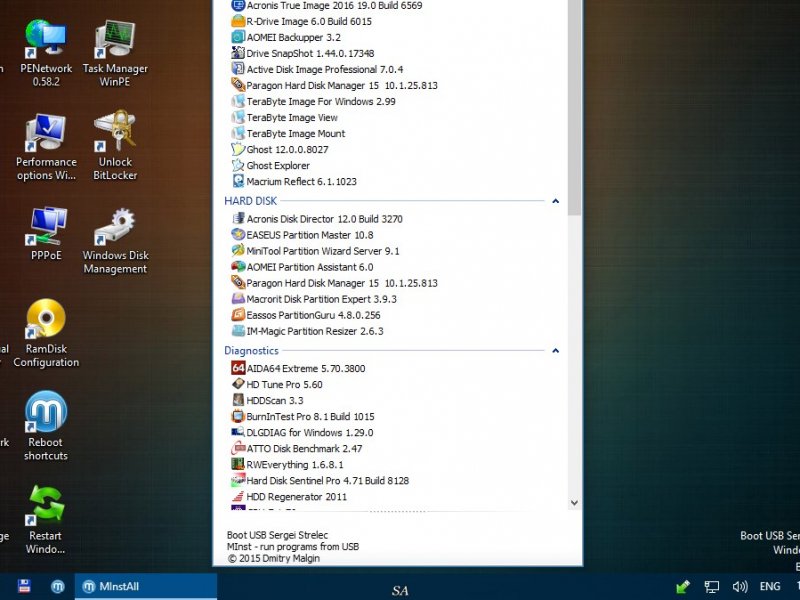Click the Ghost 12.0.0.8027 icon
800x600 pixels.
pos(238,149)
